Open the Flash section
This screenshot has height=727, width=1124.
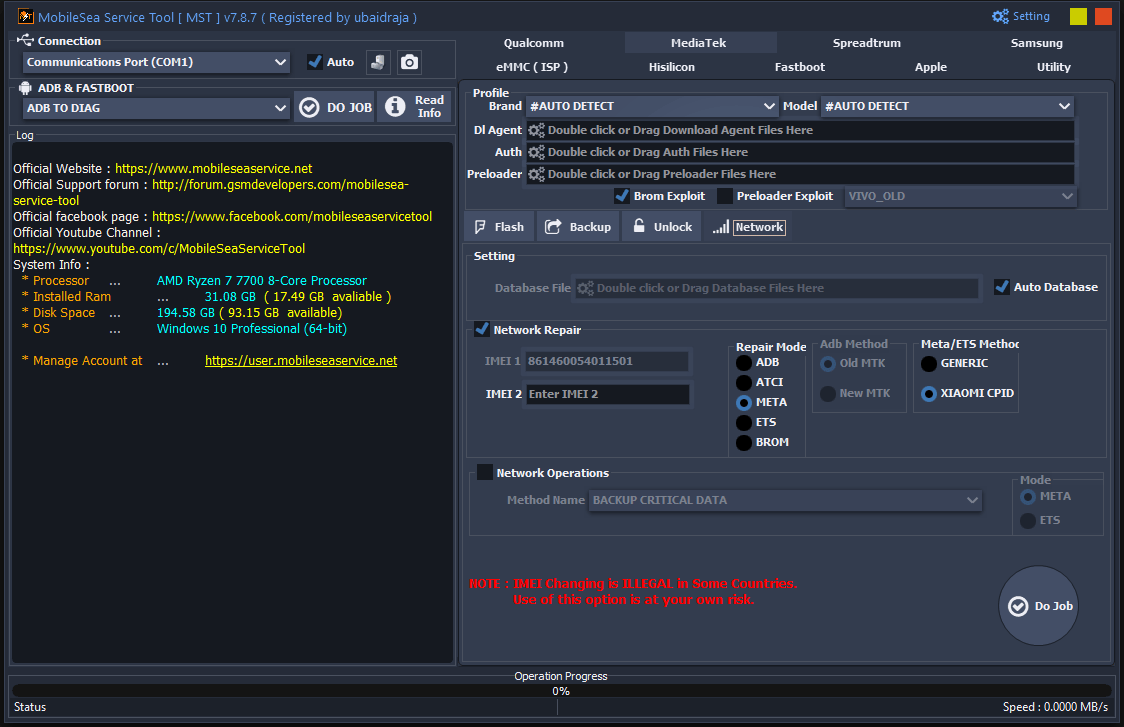pyautogui.click(x=499, y=227)
